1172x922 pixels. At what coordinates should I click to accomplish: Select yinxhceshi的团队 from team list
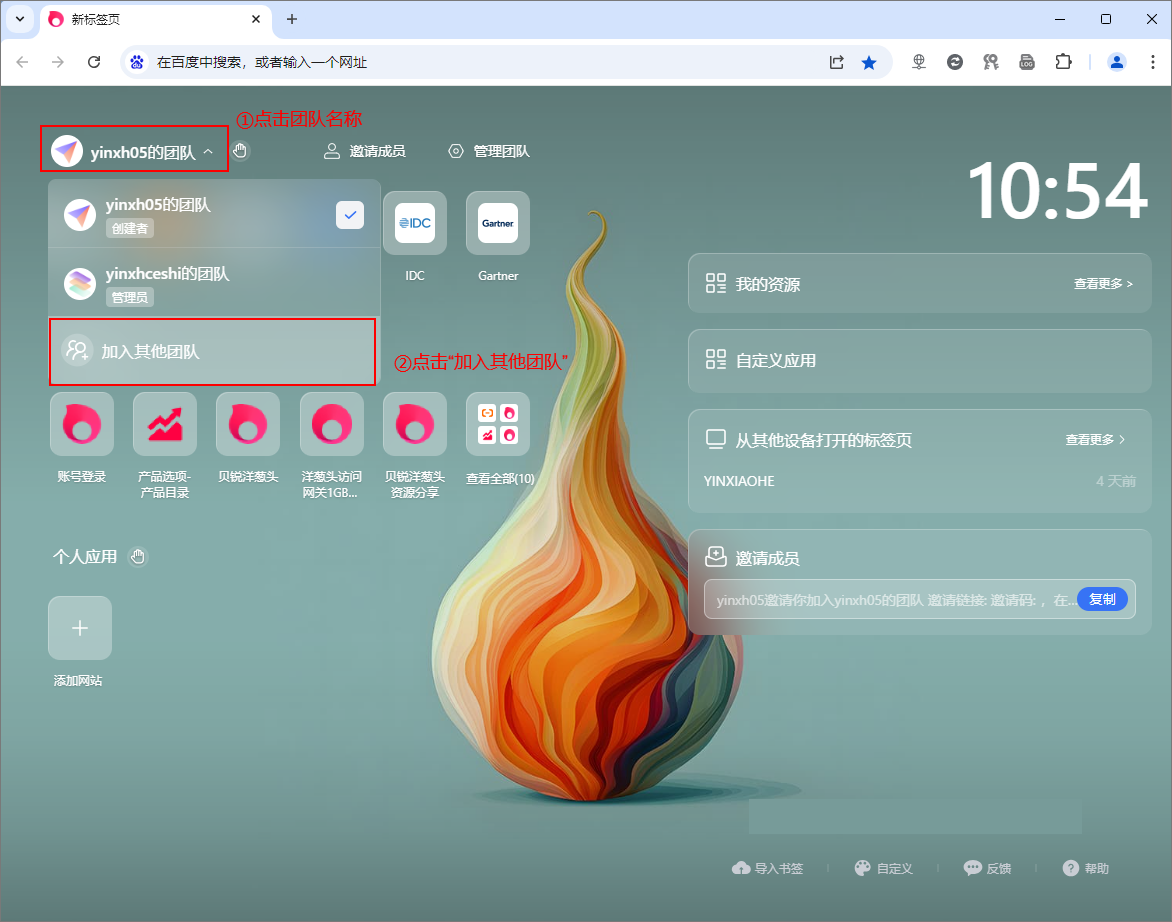pyautogui.click(x=167, y=274)
